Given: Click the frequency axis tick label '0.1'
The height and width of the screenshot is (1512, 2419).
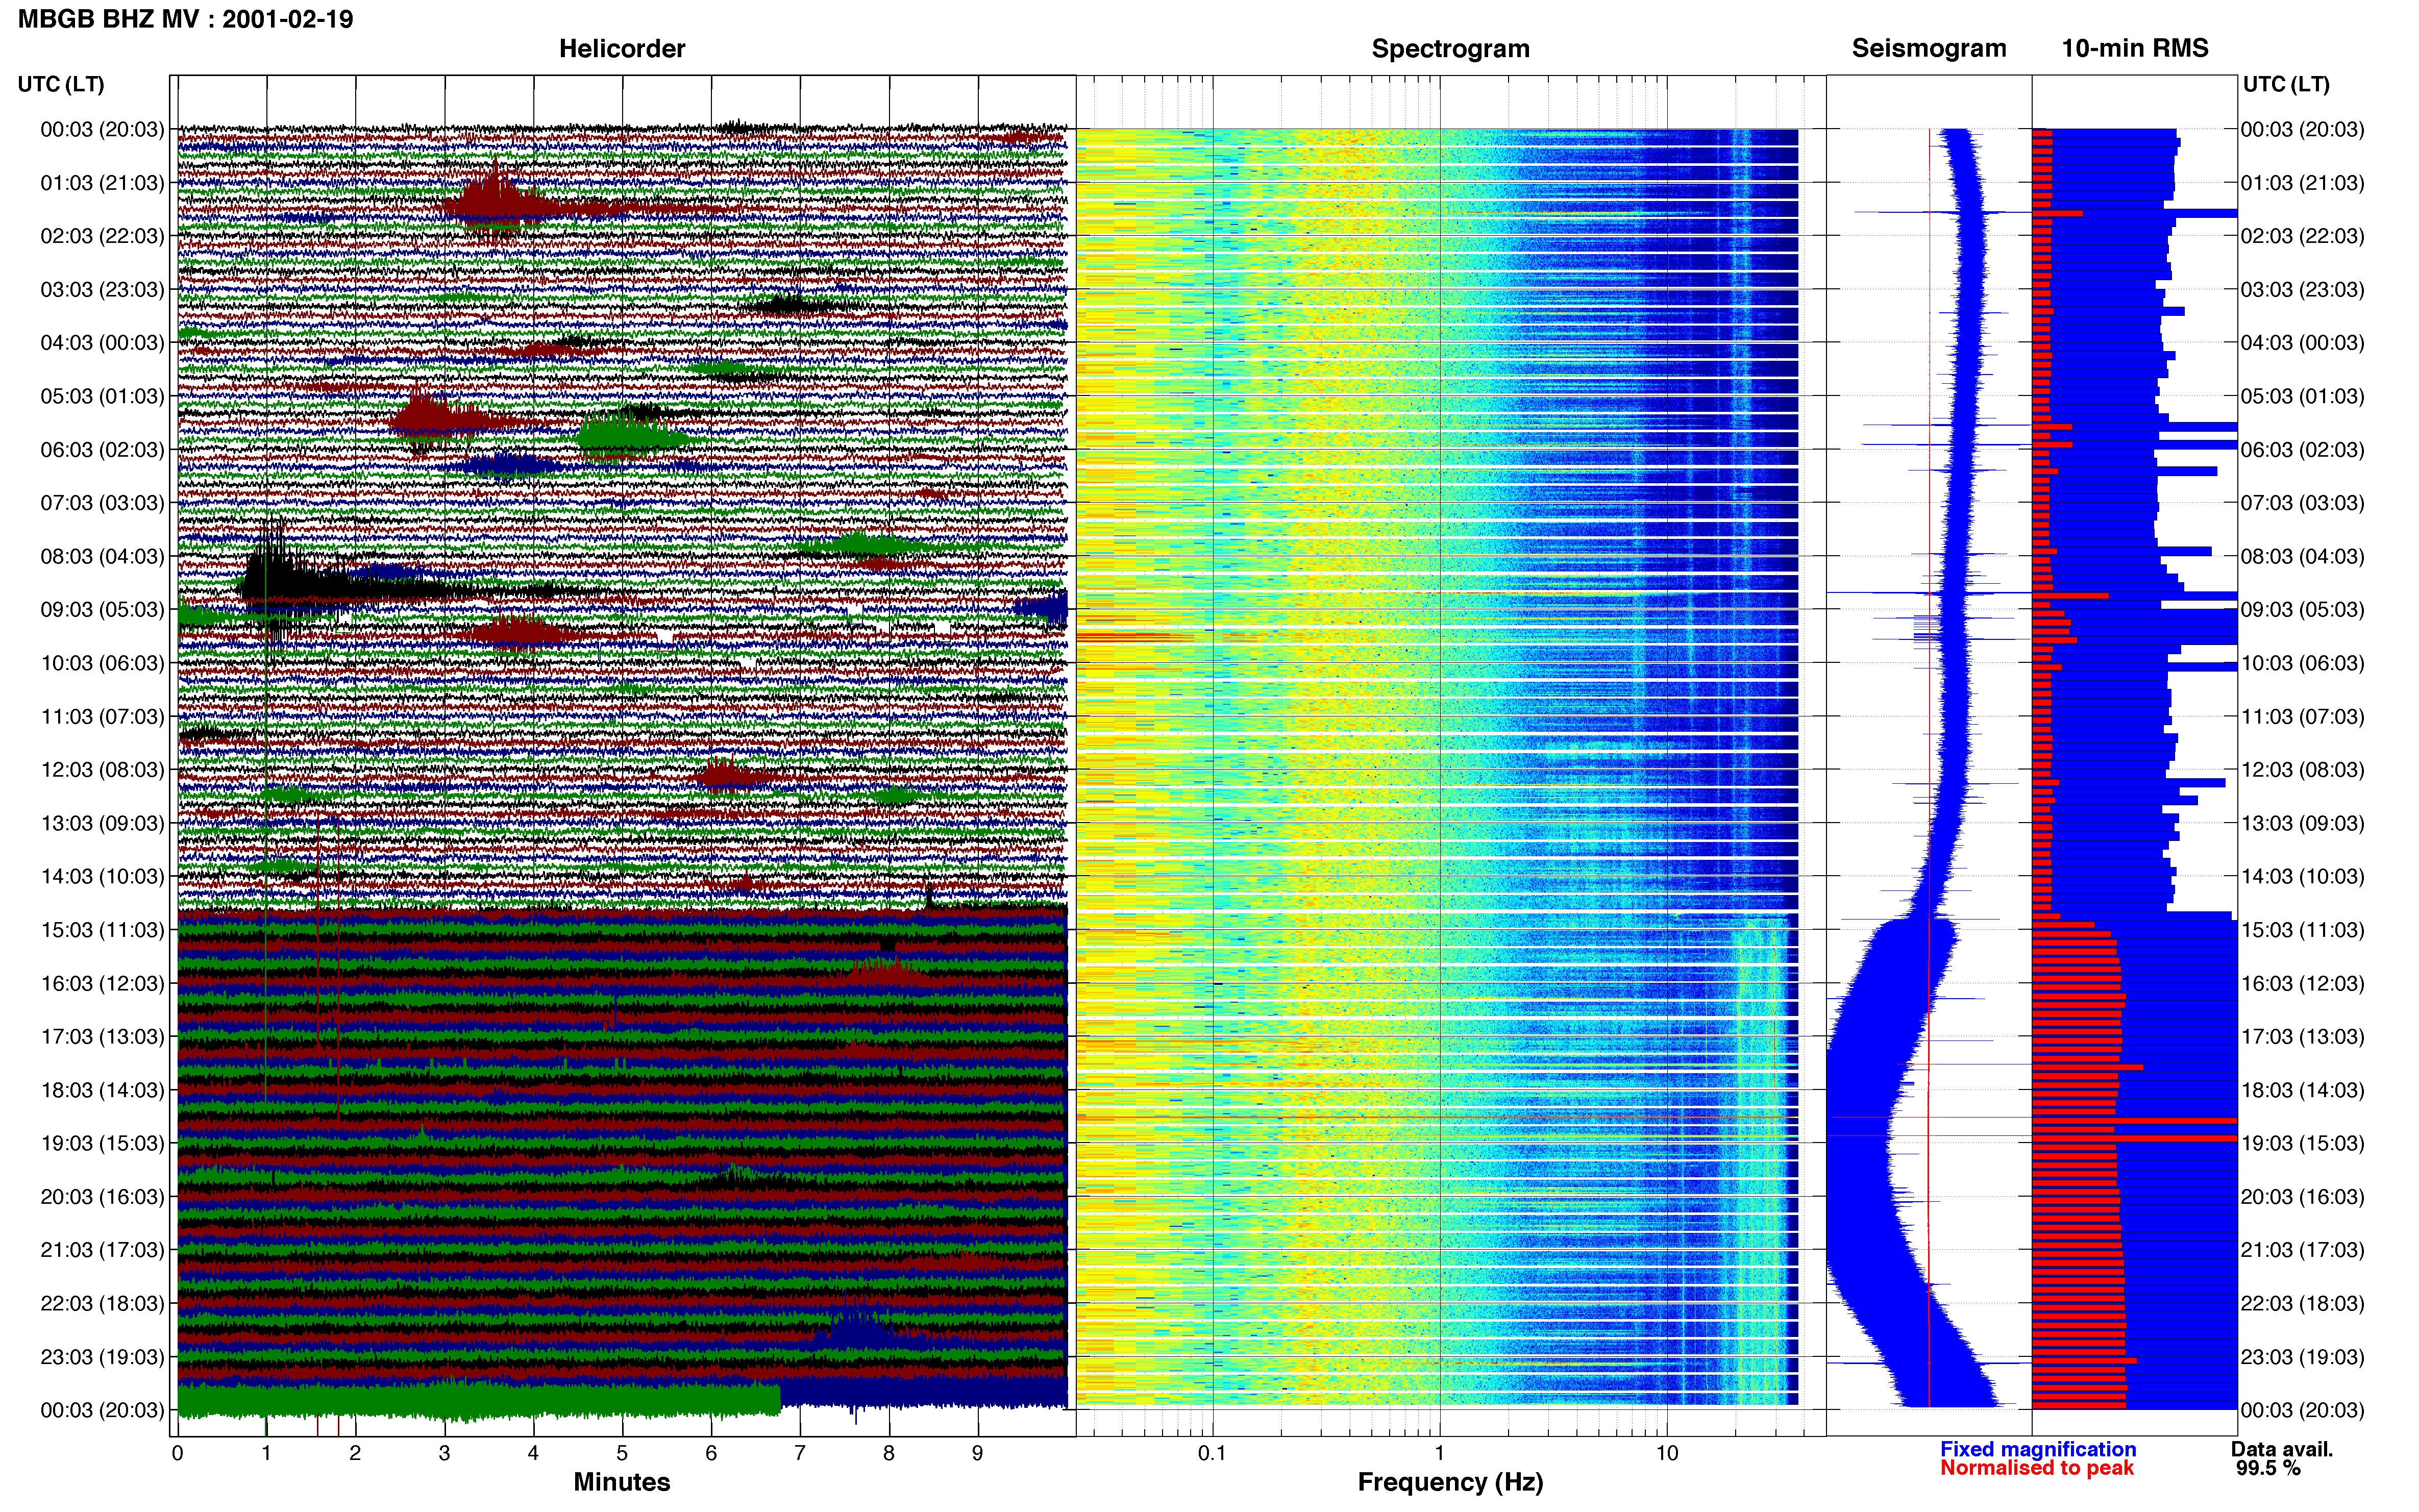Looking at the screenshot, I should (1212, 1454).
